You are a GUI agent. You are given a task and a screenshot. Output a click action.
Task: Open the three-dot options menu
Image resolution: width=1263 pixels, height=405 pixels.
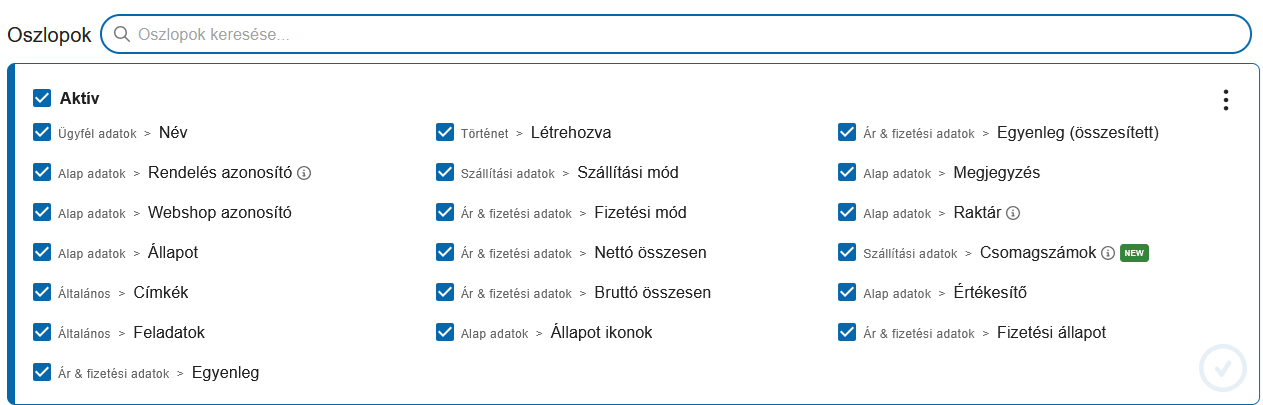[x=1225, y=100]
